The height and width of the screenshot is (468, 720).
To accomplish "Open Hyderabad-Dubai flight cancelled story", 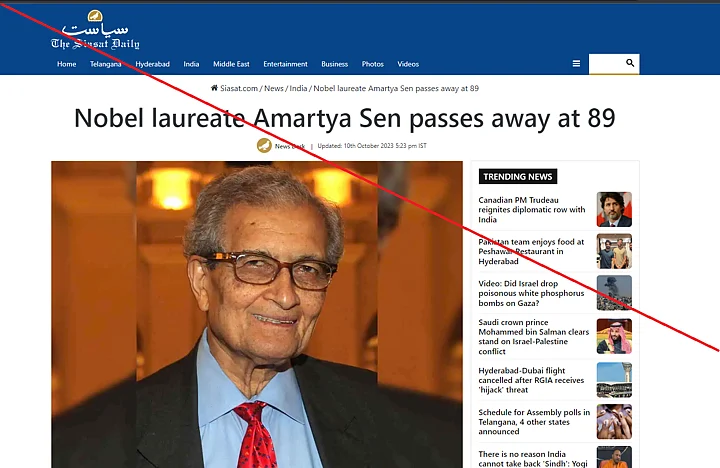I will point(531,380).
